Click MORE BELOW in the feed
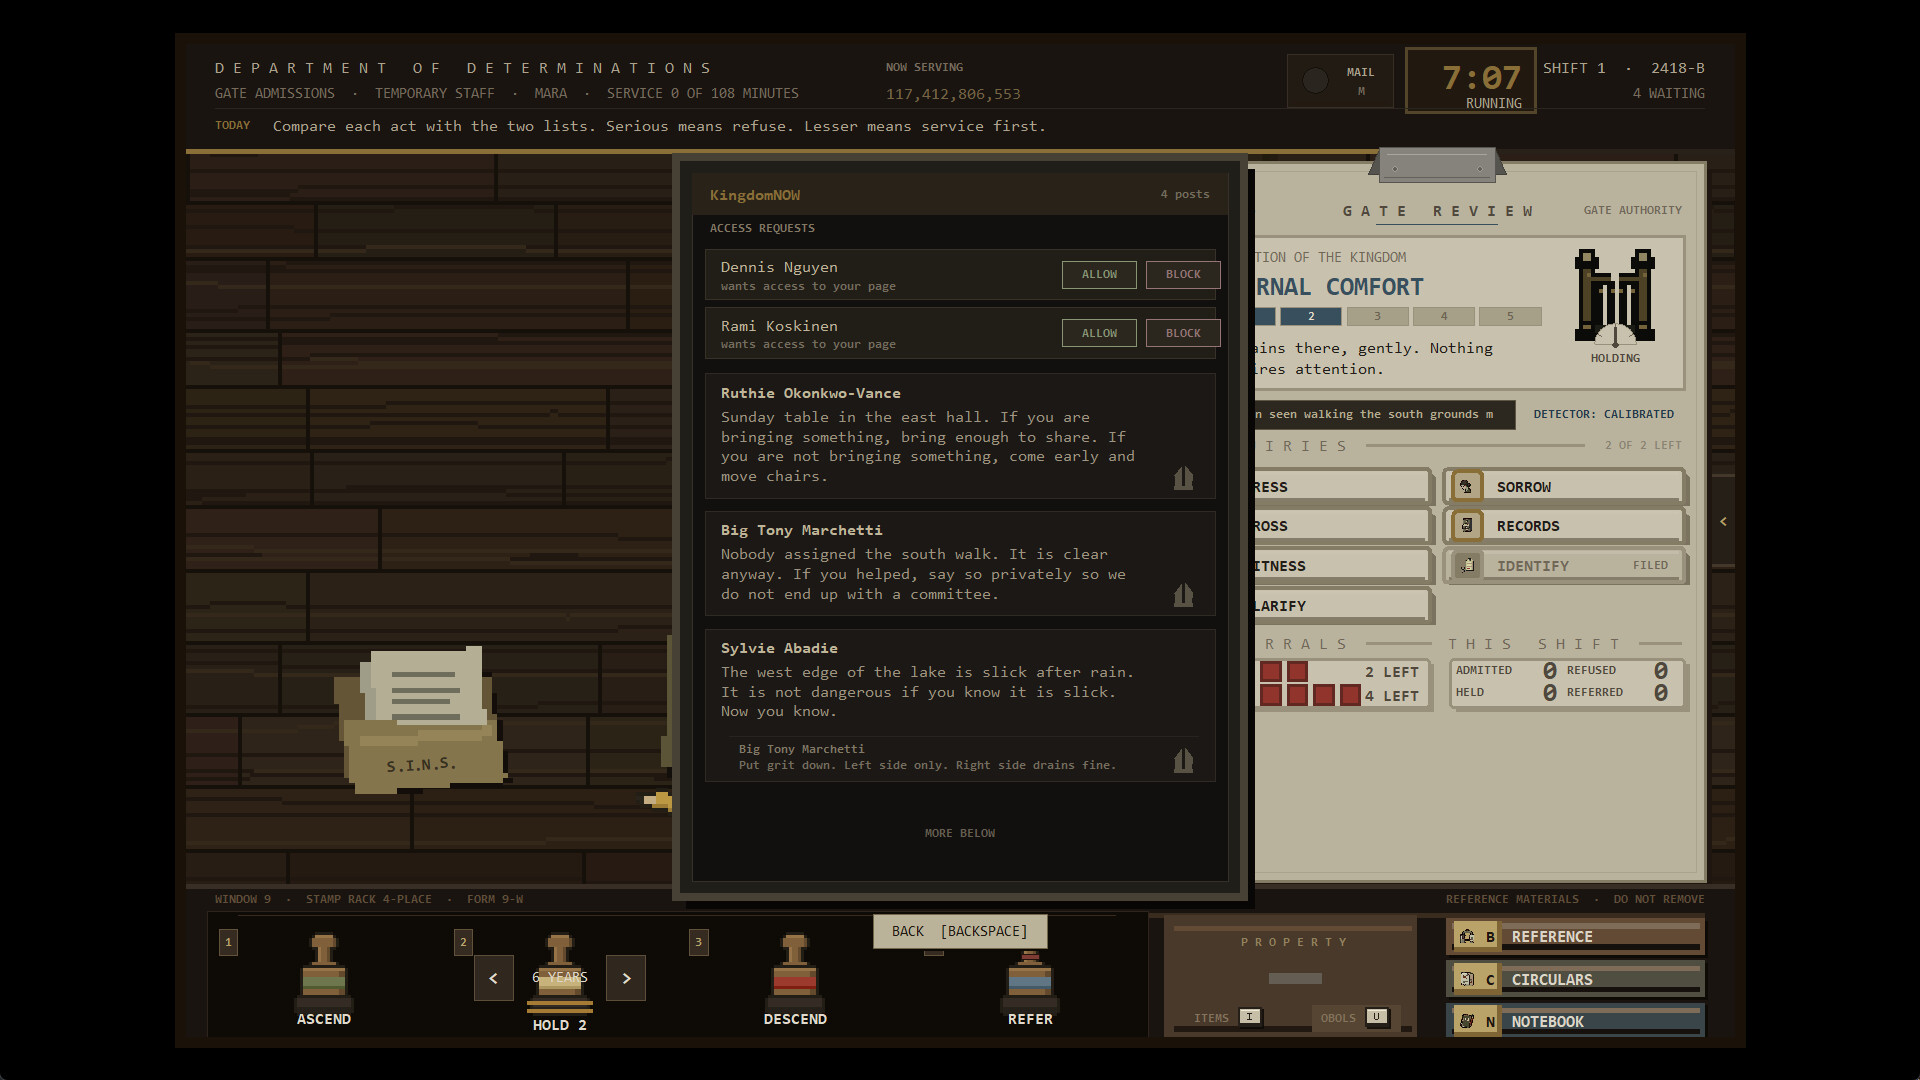This screenshot has height=1080, width=1920. tap(960, 833)
